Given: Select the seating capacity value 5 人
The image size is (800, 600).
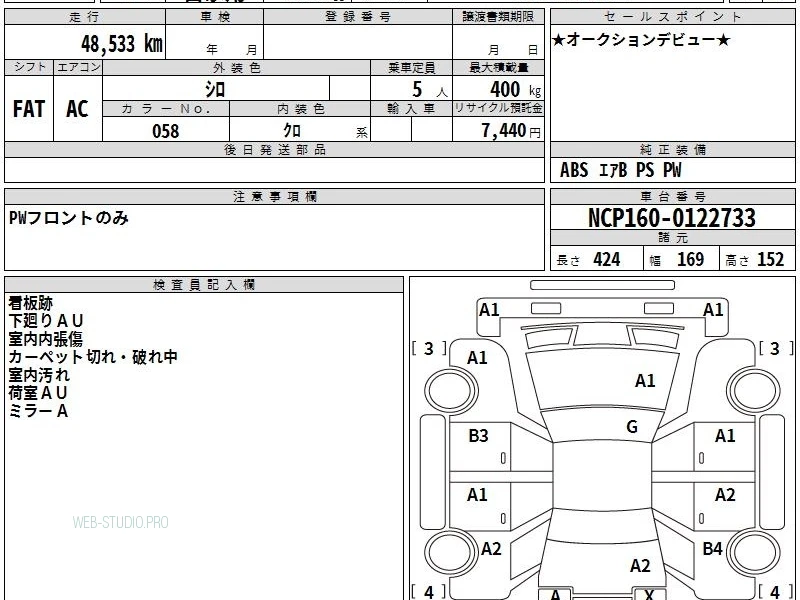Looking at the screenshot, I should (x=430, y=90).
